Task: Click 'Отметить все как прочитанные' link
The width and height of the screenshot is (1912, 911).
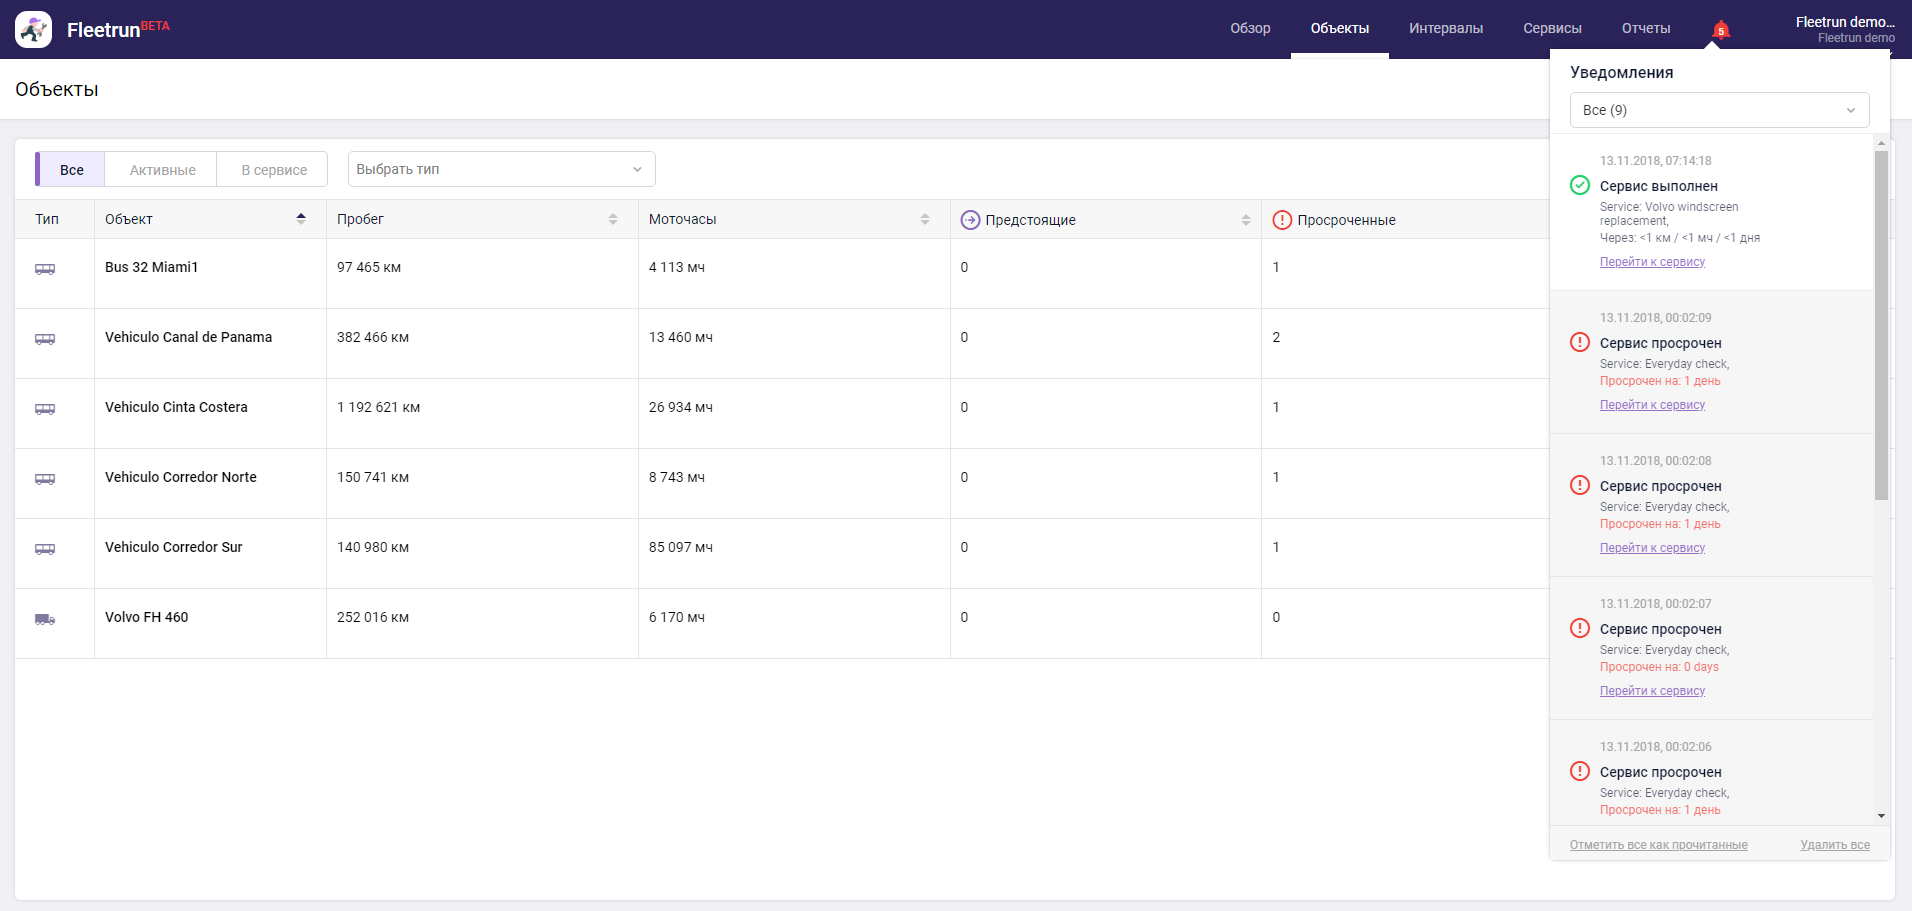Action: [x=1658, y=845]
